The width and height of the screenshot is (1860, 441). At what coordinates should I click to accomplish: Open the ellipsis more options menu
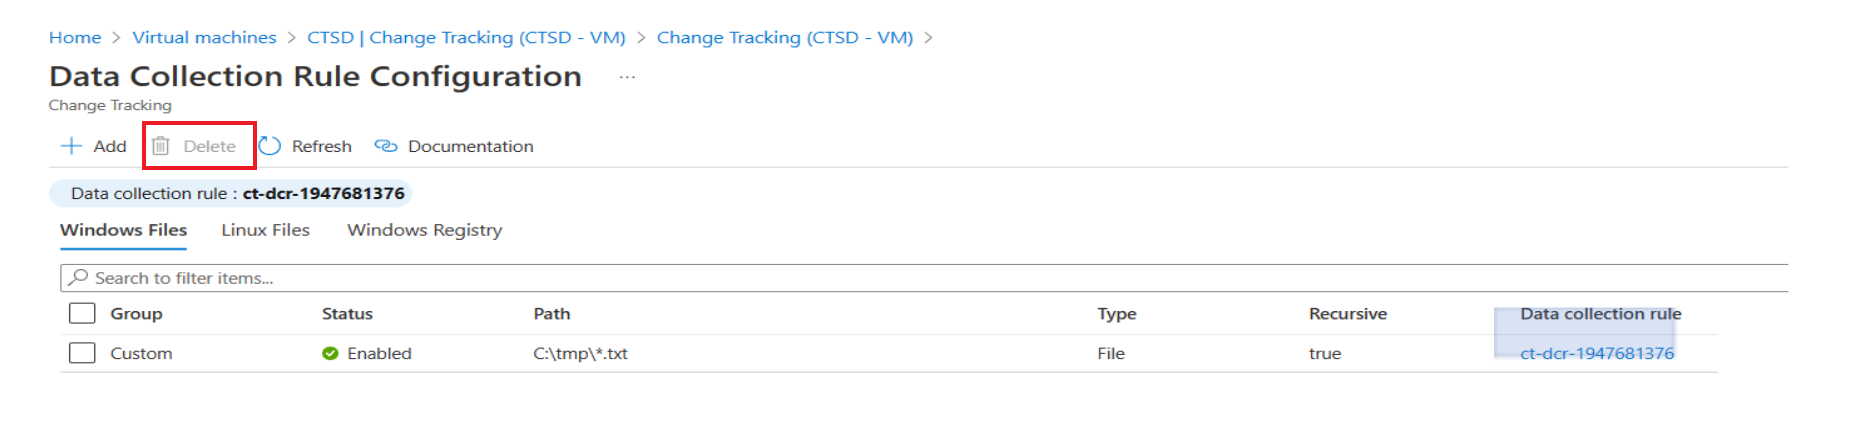click(x=627, y=77)
